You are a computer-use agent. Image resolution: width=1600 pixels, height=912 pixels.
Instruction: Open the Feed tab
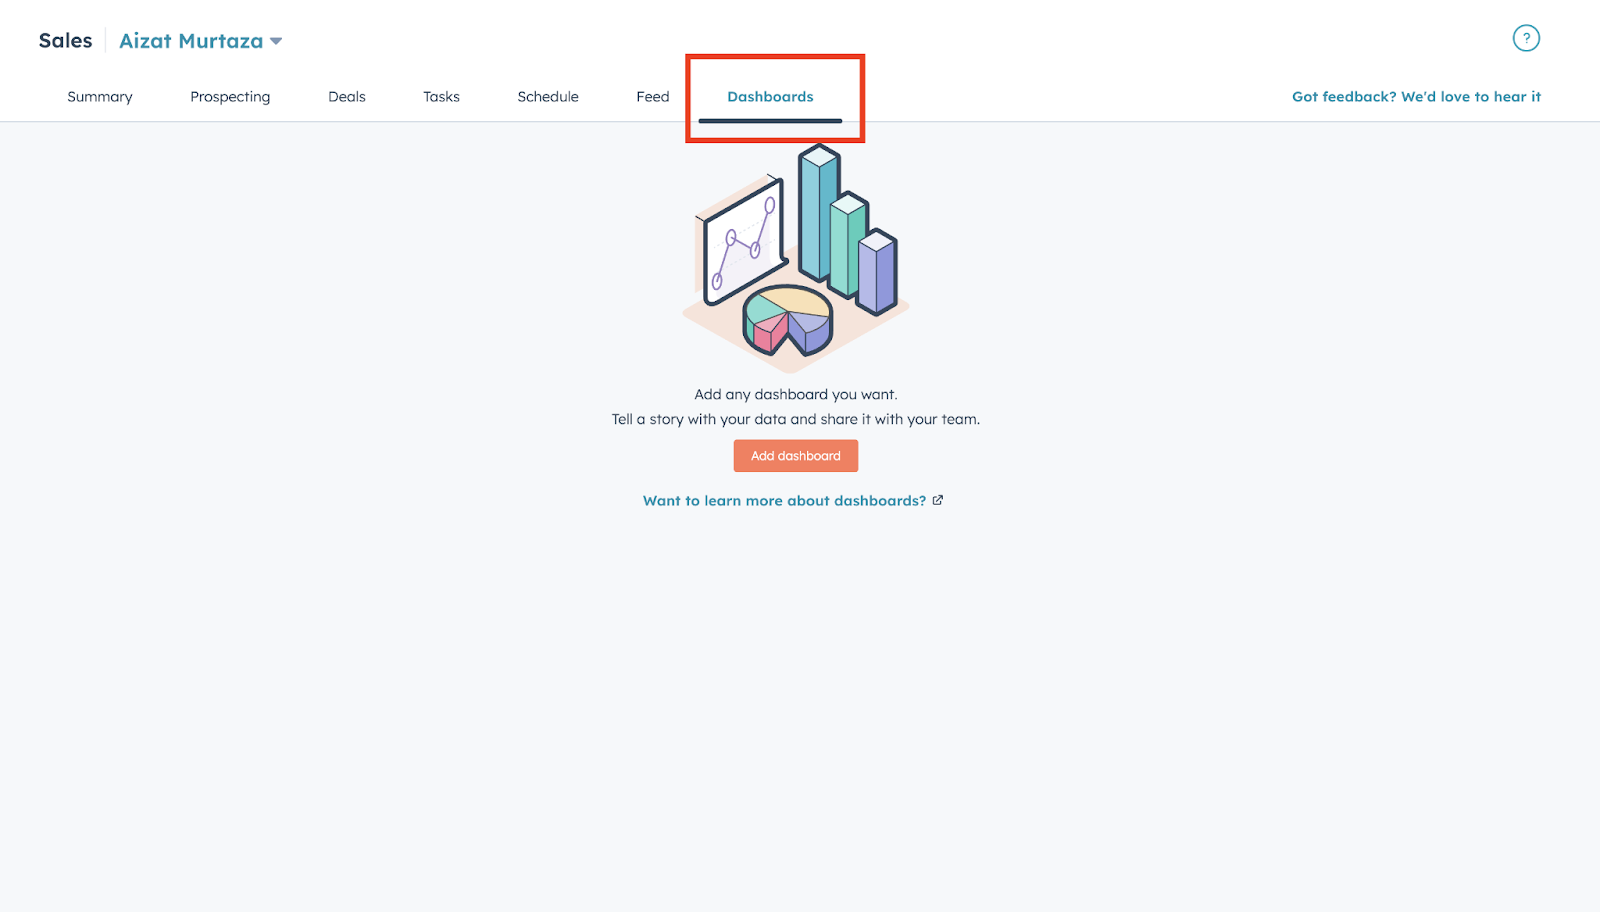pyautogui.click(x=653, y=97)
